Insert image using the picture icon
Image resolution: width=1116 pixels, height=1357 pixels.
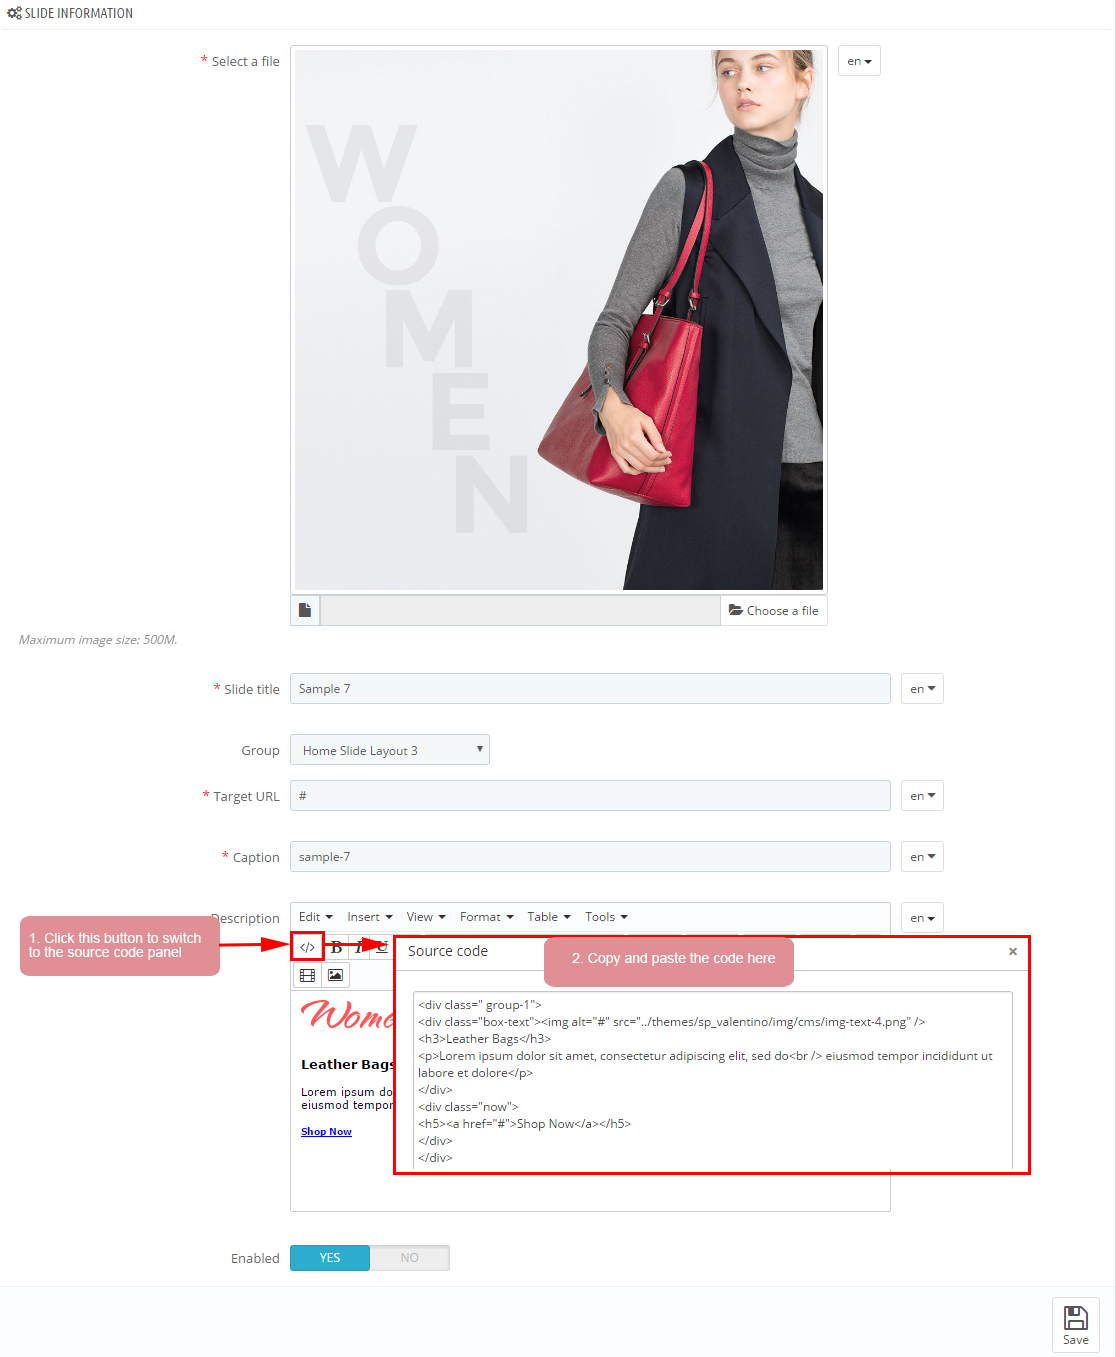336,975
